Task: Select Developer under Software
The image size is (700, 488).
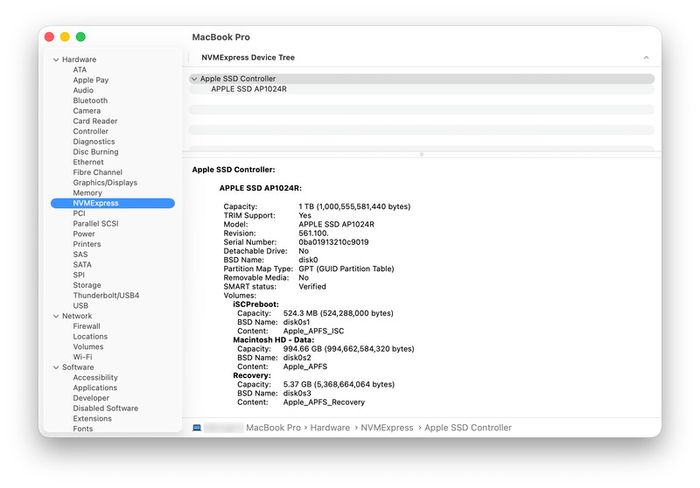Action: point(91,398)
